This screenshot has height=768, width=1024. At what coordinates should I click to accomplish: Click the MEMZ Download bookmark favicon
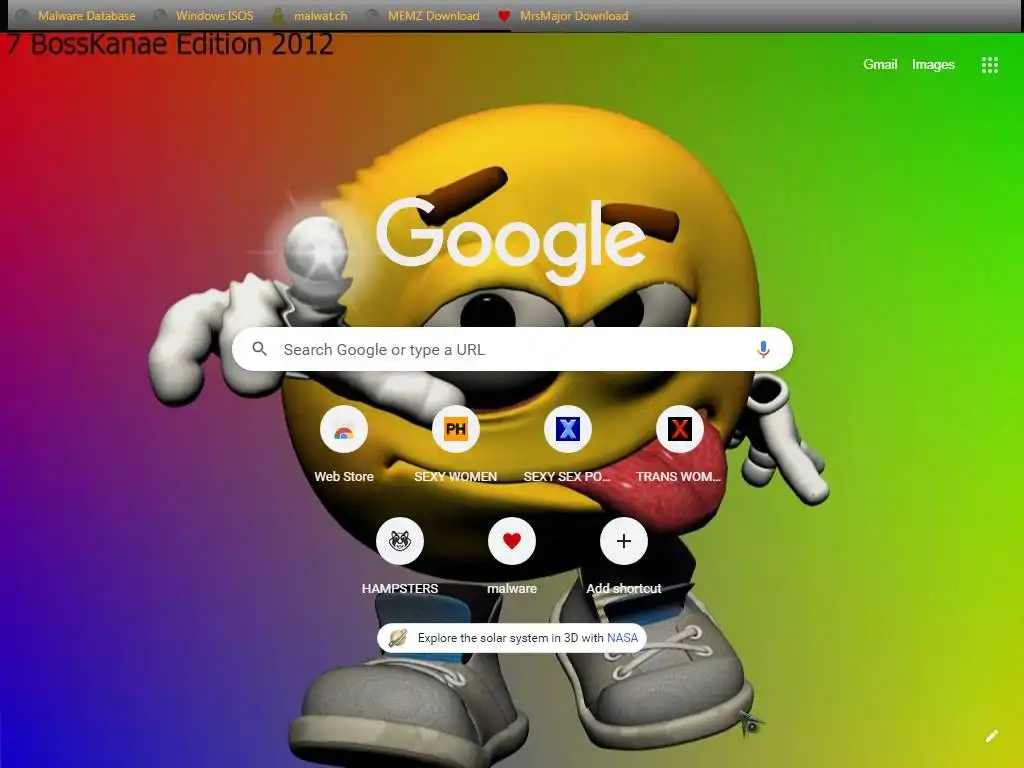click(x=372, y=16)
